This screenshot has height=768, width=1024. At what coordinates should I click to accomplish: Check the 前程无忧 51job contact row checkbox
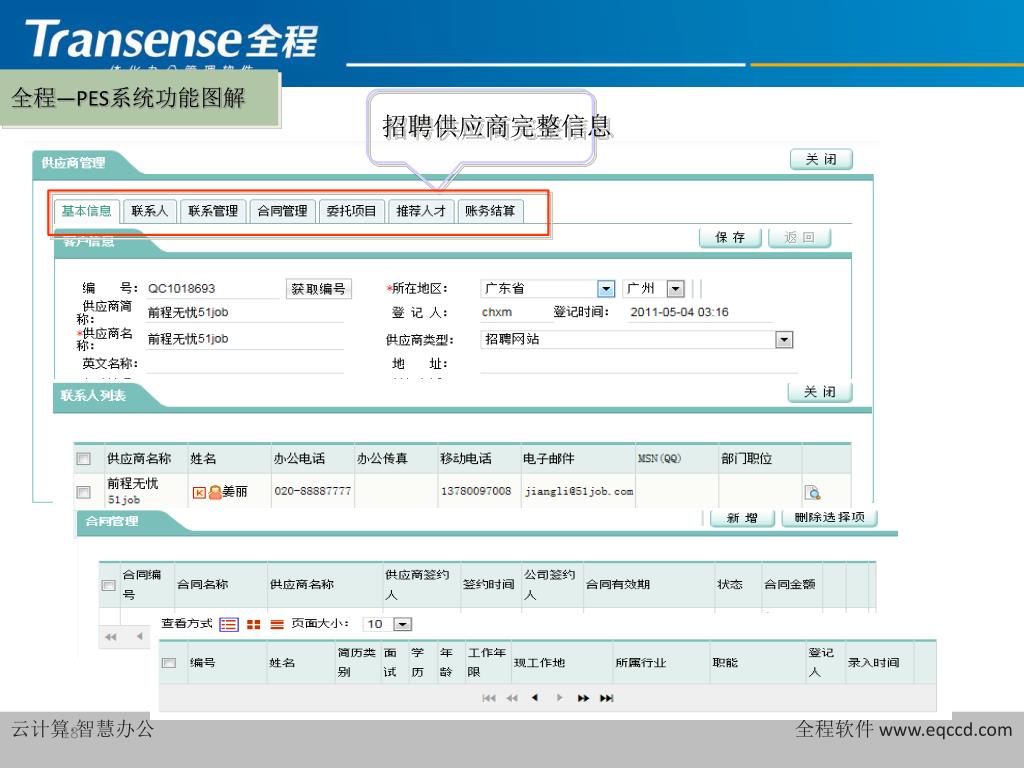point(84,492)
